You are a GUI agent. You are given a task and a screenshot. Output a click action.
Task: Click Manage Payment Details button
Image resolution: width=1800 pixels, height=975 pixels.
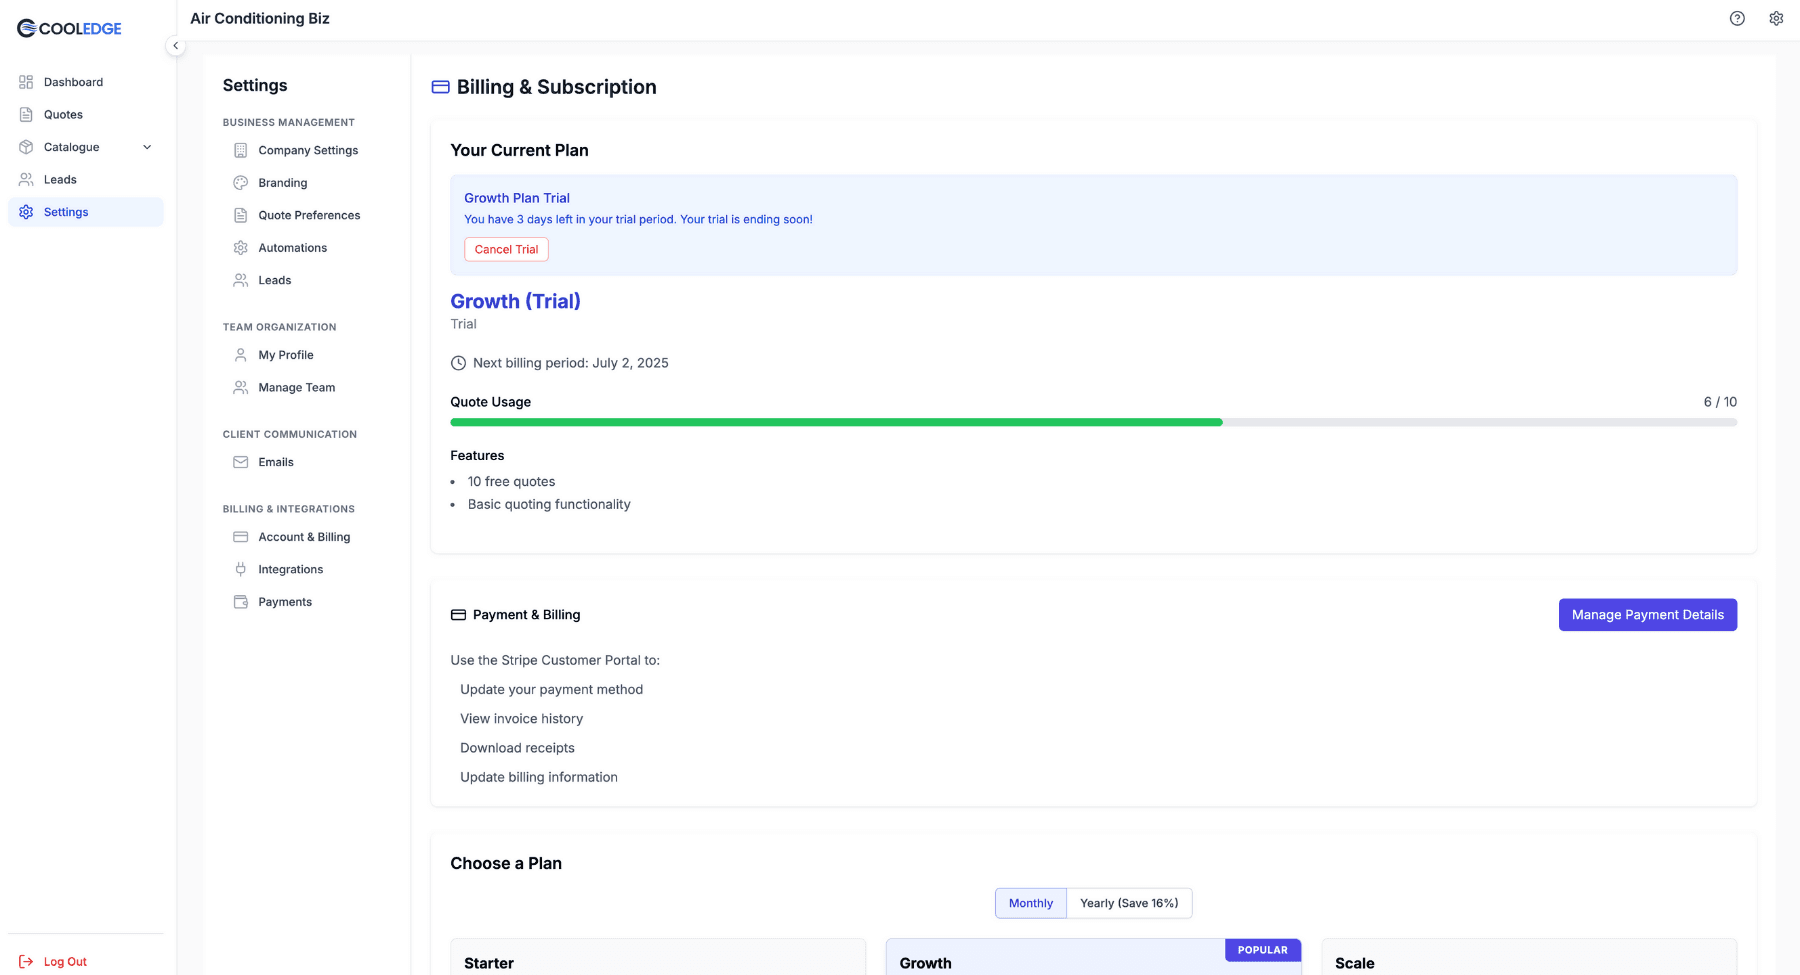(1647, 615)
